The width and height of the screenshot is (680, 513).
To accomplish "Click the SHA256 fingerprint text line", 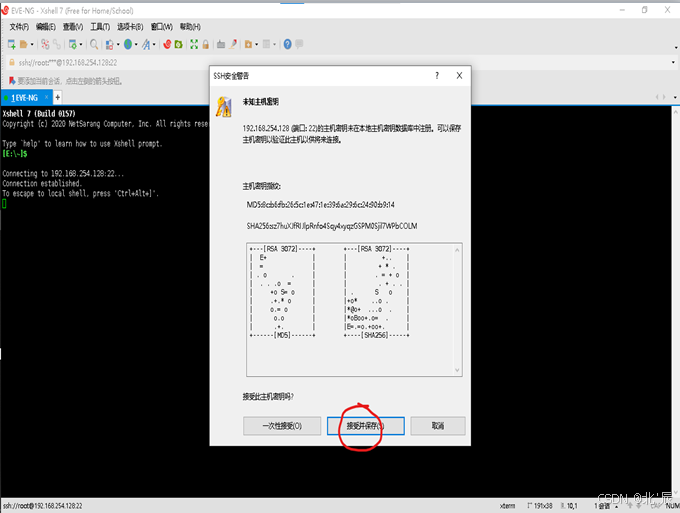I will pos(332,226).
